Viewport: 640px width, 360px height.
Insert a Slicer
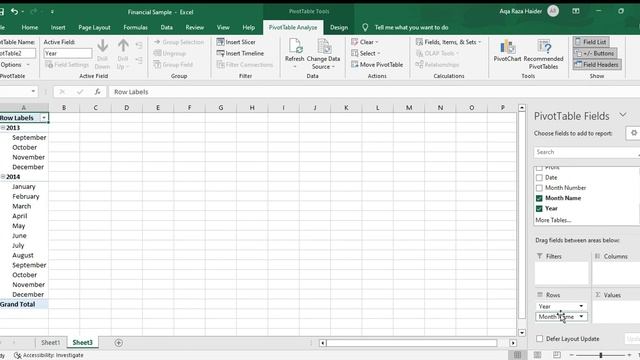tap(236, 42)
